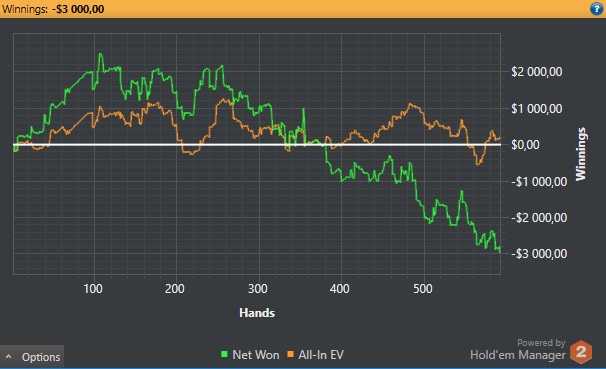Viewport: 606px width, 369px height.
Task: Click the 100 hands axis label
Action: [93, 289]
